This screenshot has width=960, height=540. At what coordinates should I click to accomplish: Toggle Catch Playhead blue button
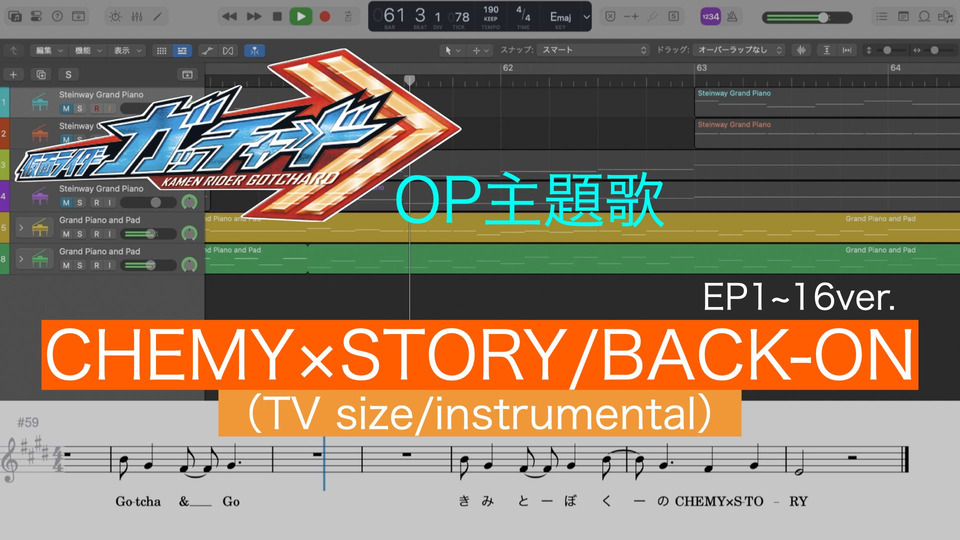pyautogui.click(x=254, y=51)
